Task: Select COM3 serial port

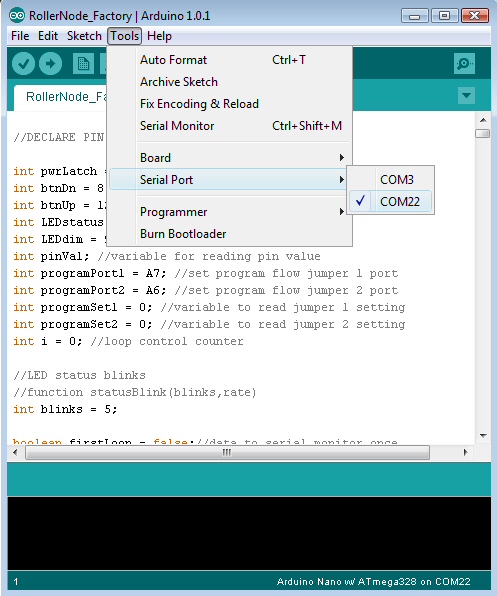Action: (x=390, y=179)
